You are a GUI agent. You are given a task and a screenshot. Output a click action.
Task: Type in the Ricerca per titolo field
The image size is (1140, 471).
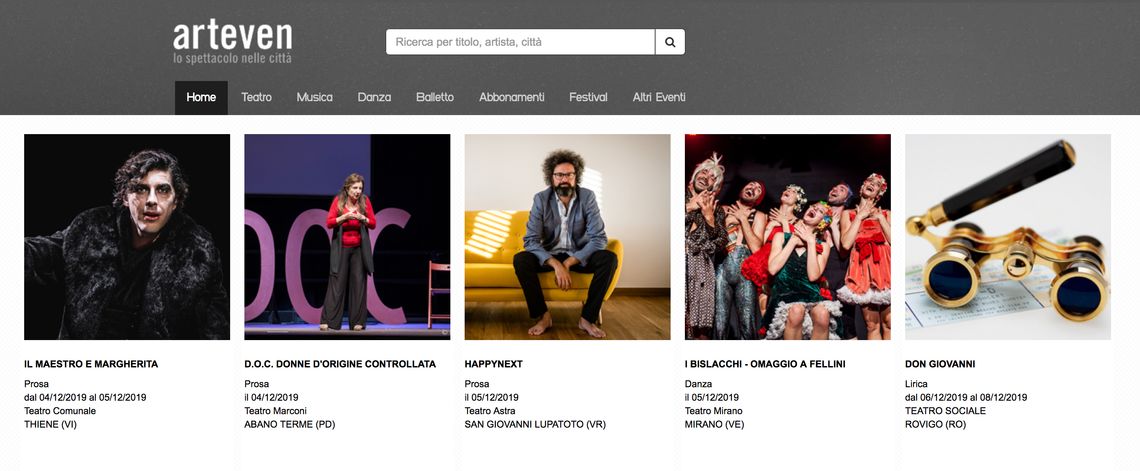tap(520, 42)
